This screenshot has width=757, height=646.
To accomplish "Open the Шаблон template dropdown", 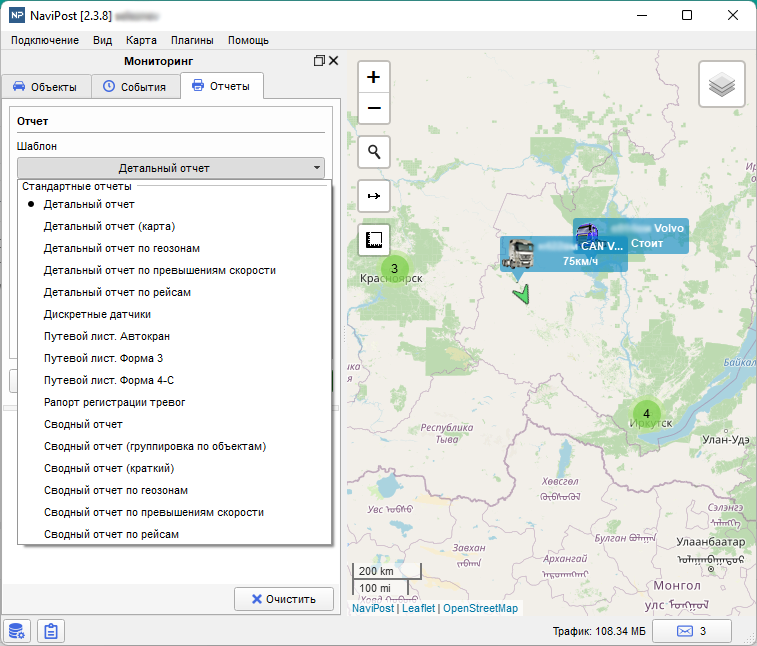I will [x=171, y=168].
